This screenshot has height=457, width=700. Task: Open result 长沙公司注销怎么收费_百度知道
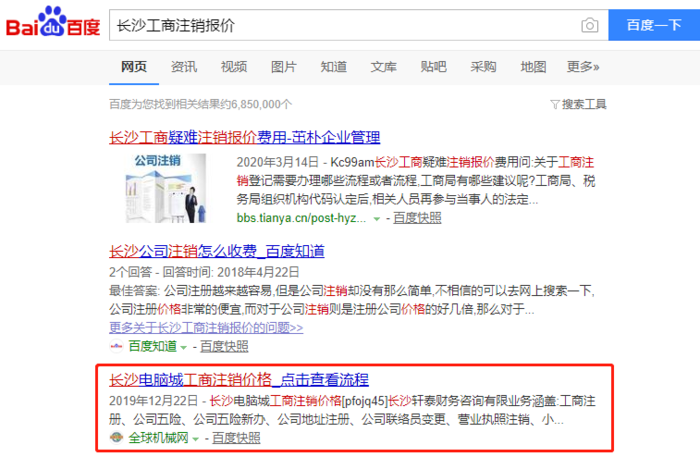coord(217,251)
